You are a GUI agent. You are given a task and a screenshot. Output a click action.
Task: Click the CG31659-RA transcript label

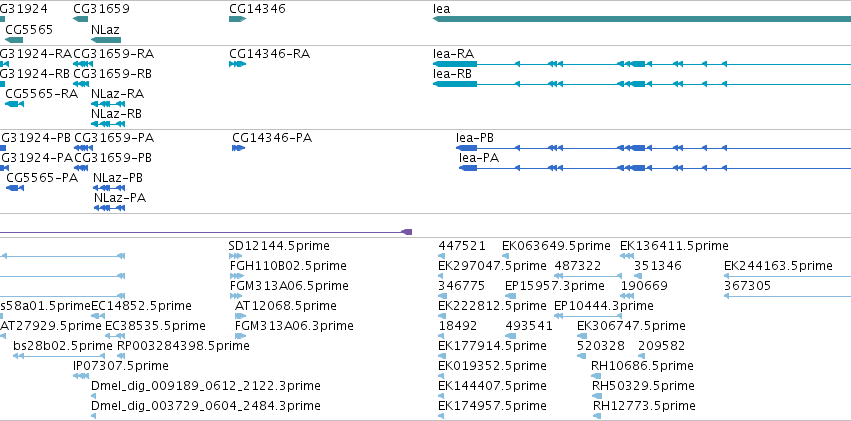(113, 54)
